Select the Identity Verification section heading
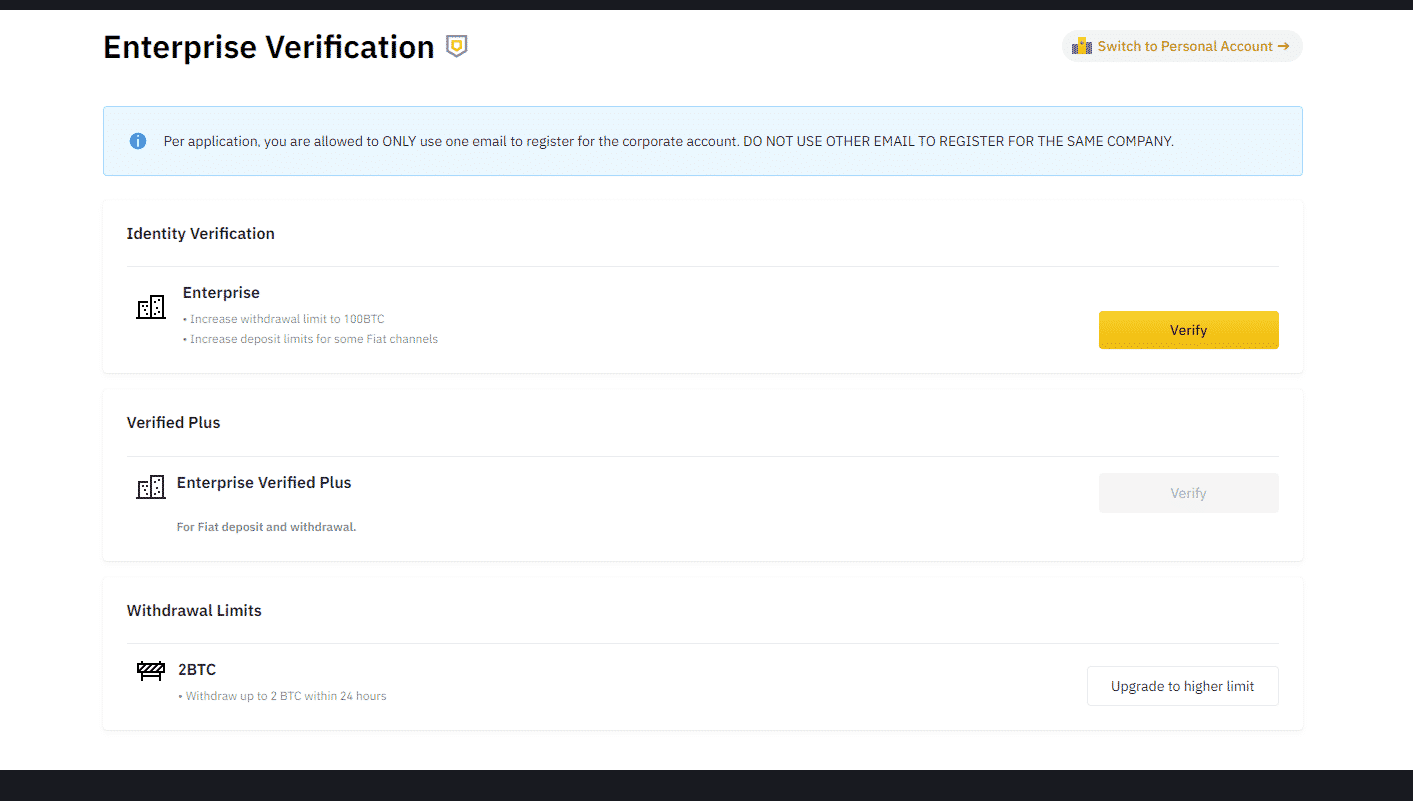The image size is (1413, 801). point(200,233)
